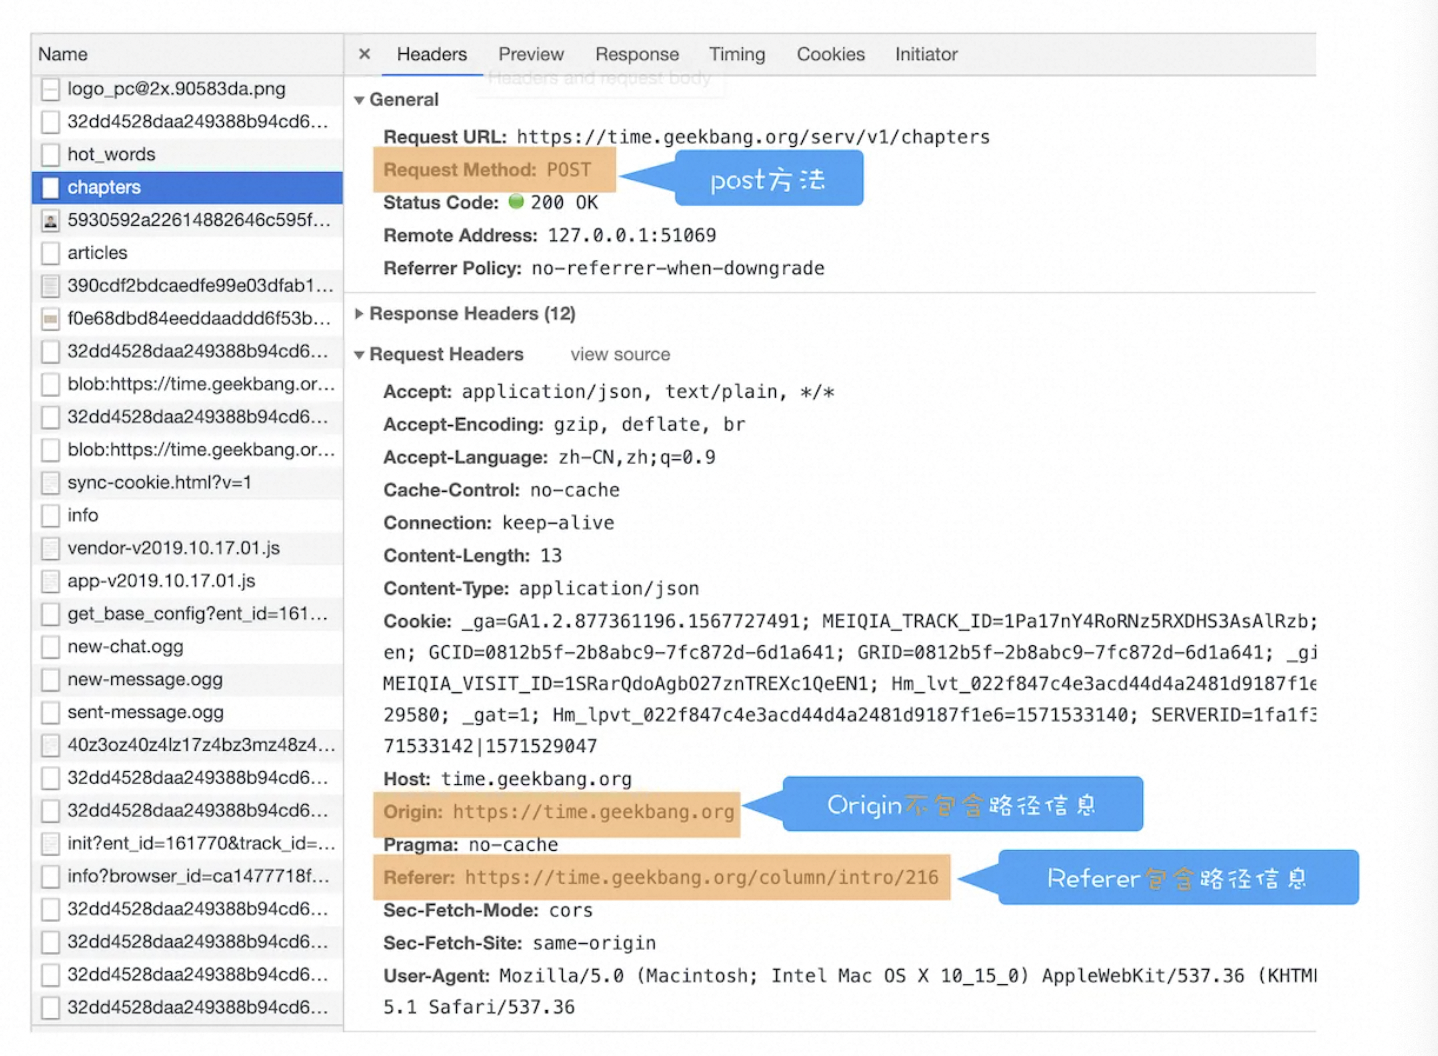Open the Cookies tab
The height and width of the screenshot is (1056, 1438).
(x=830, y=54)
